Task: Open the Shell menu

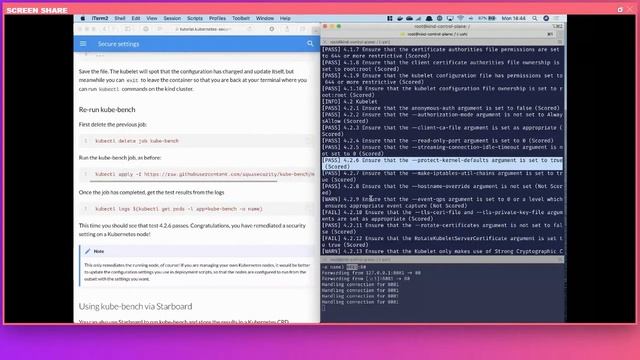Action: pos(120,18)
